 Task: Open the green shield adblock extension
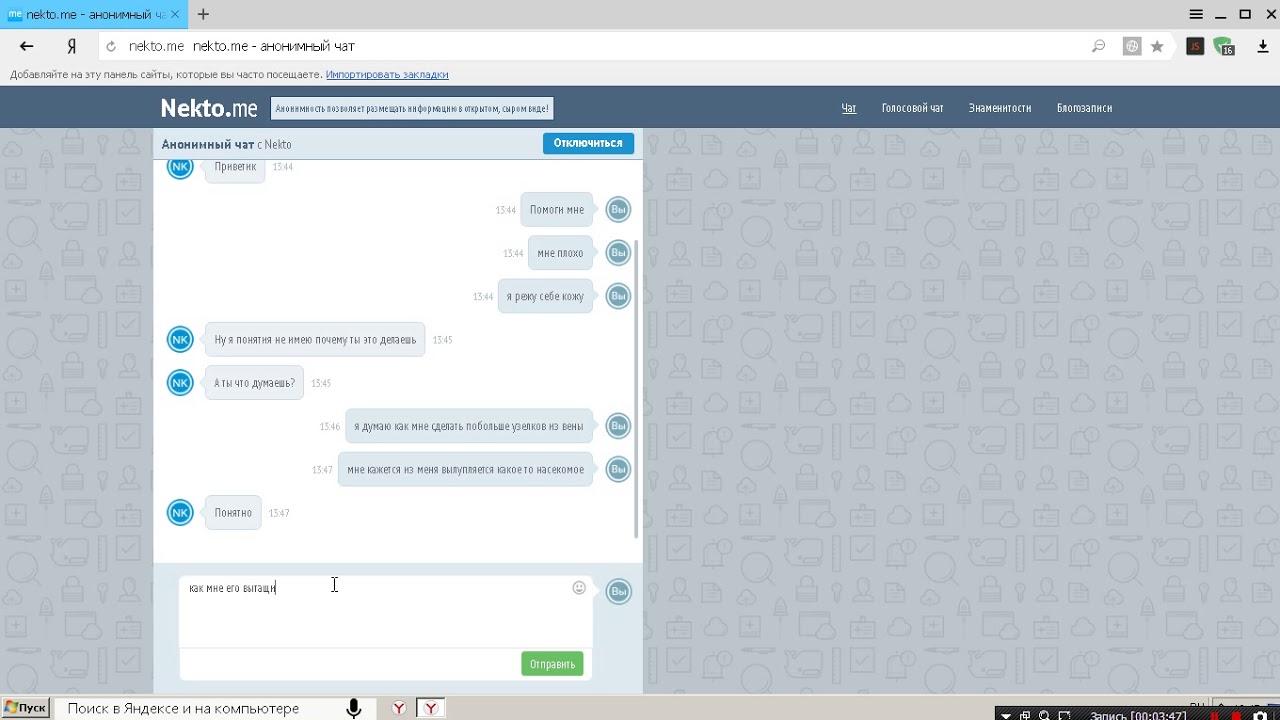click(x=1224, y=46)
